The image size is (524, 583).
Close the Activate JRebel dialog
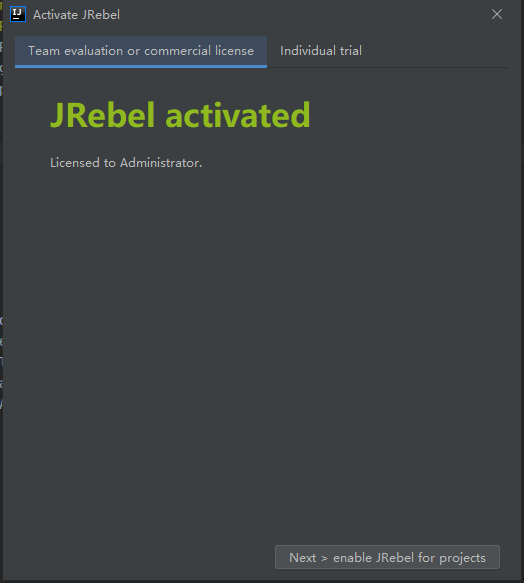(497, 15)
